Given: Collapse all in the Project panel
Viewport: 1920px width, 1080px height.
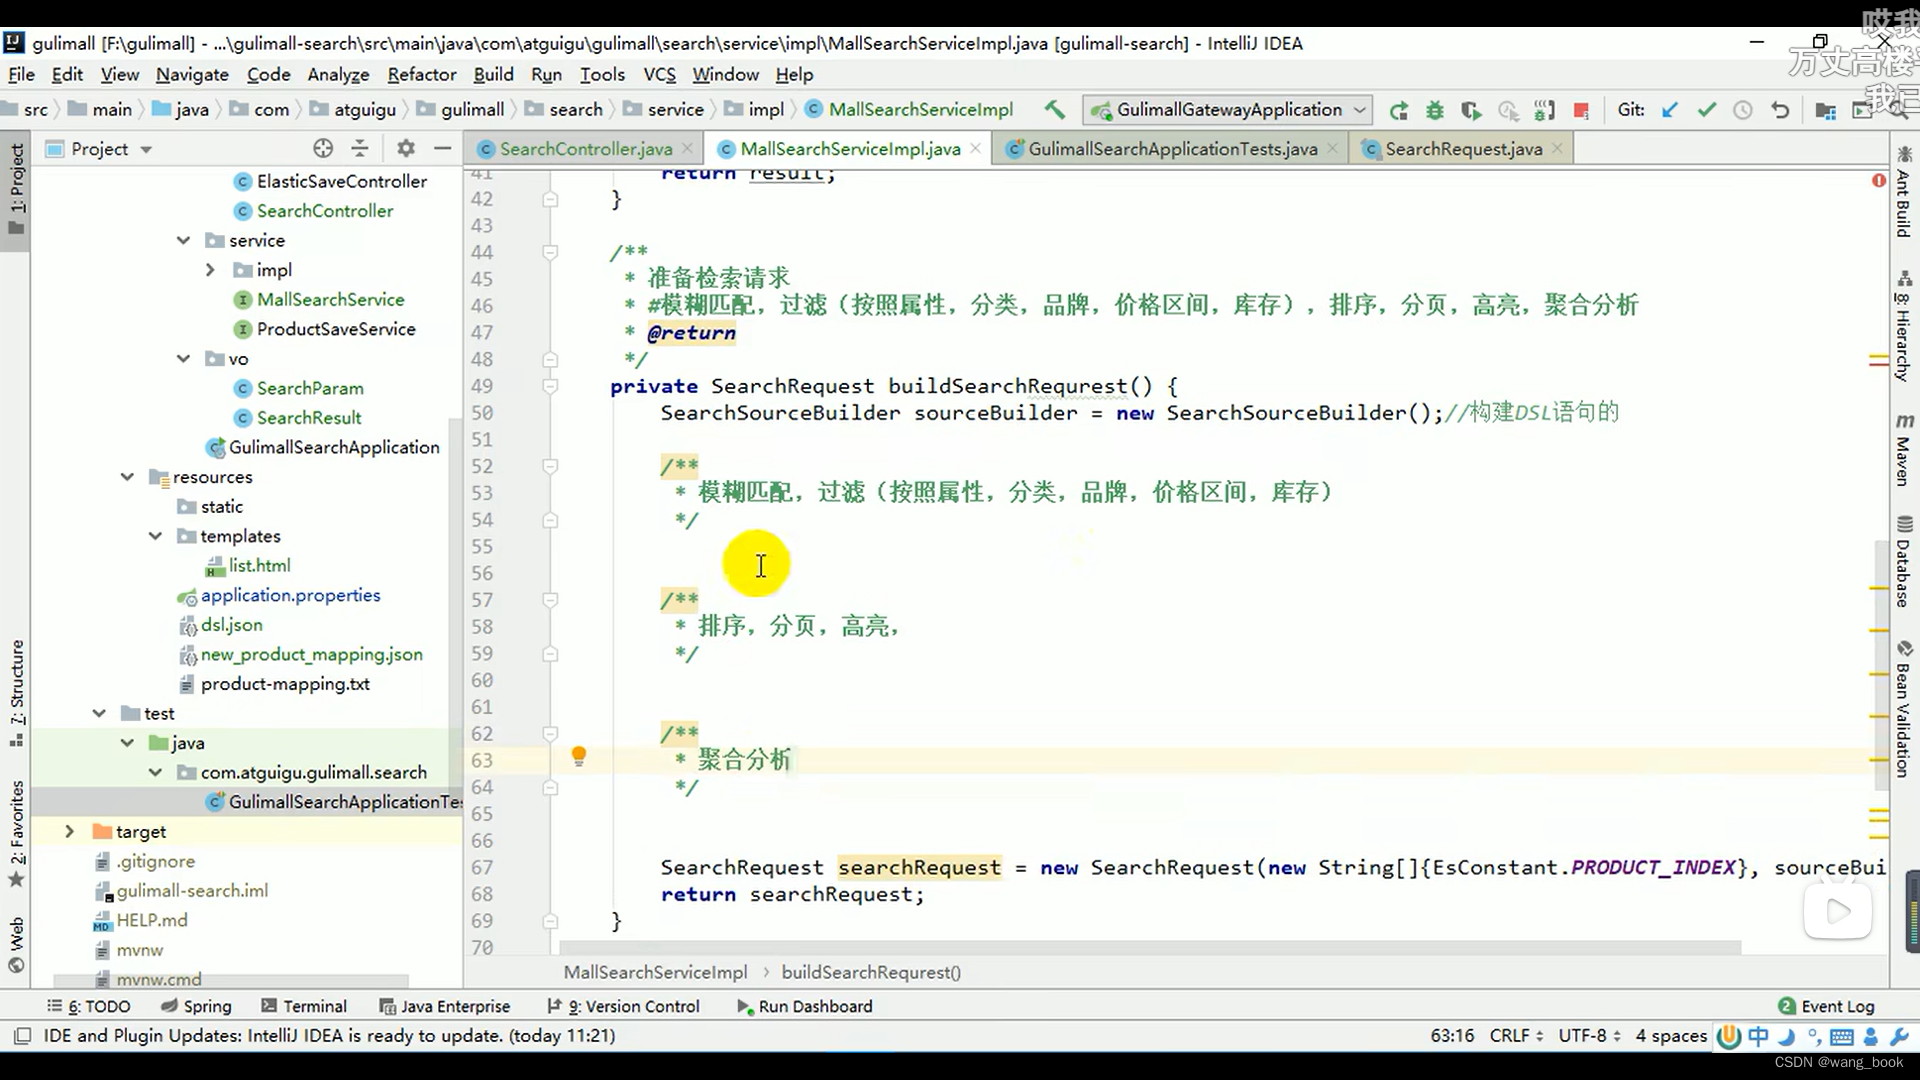Looking at the screenshot, I should point(360,149).
